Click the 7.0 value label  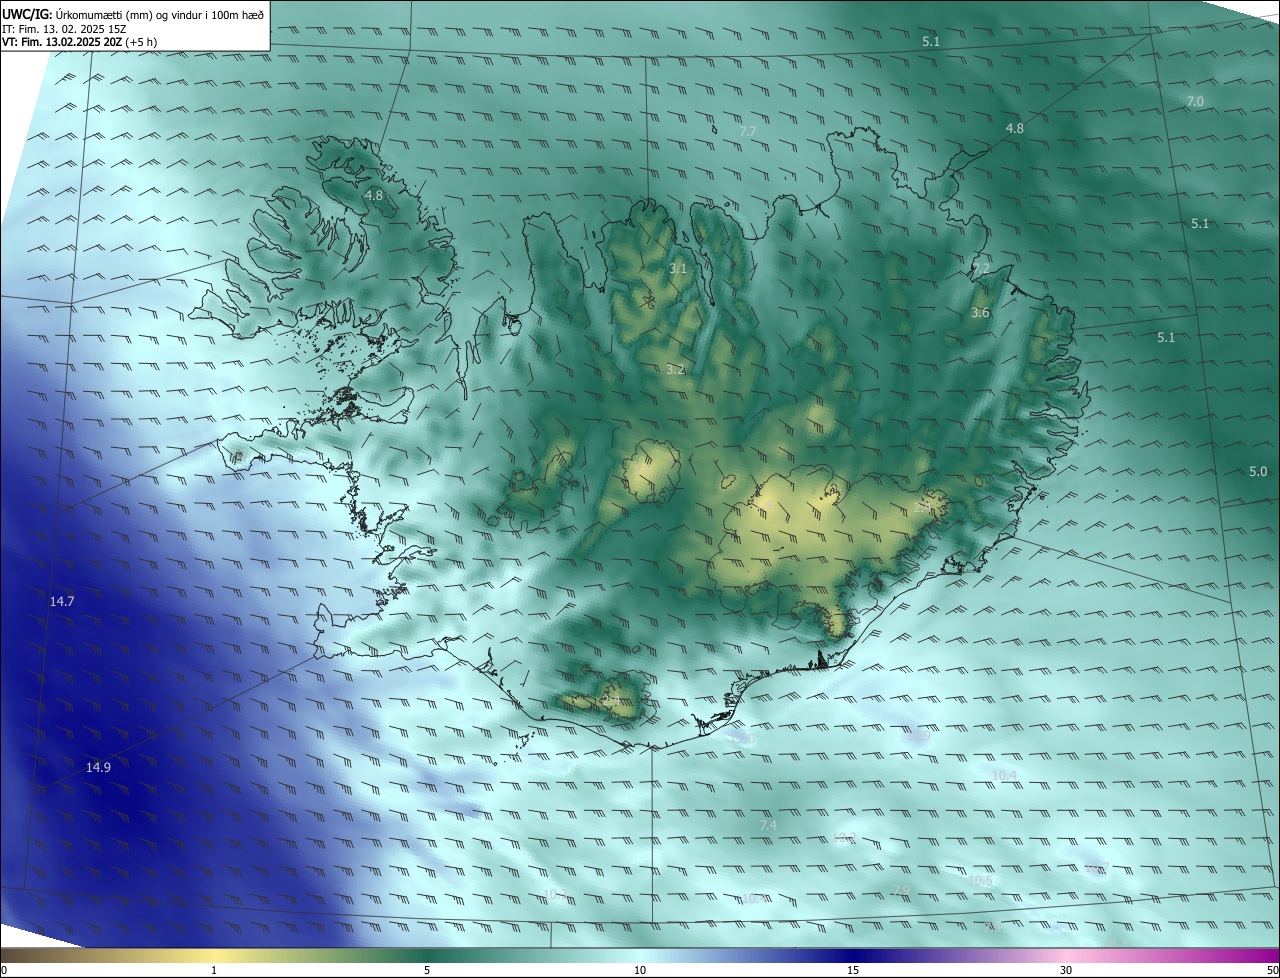[1195, 102]
